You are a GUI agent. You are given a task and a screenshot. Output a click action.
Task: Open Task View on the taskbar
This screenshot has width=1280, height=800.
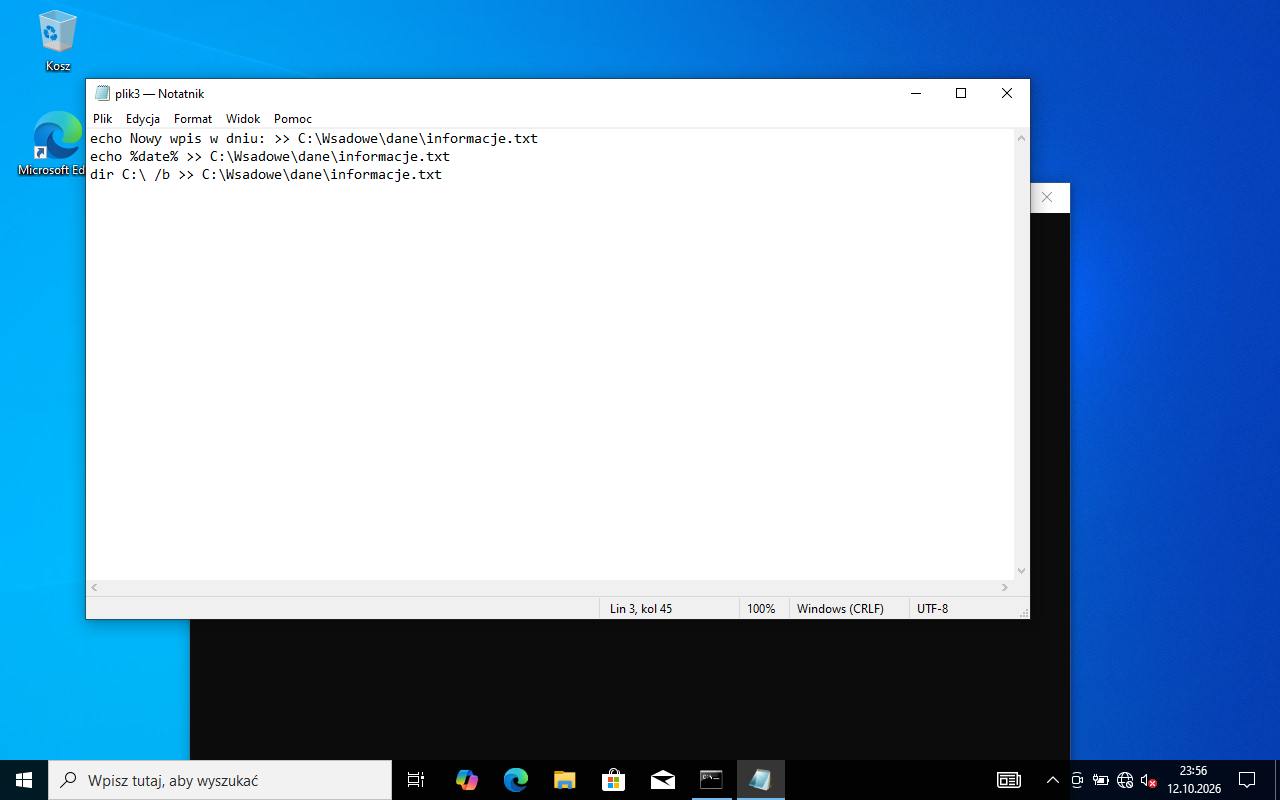[x=416, y=780]
